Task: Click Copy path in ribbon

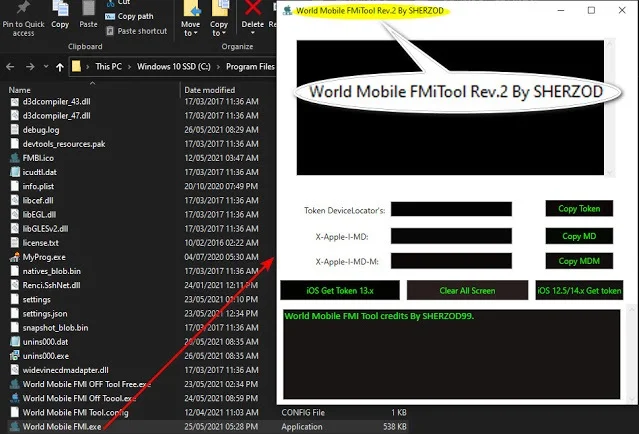Action: pos(130,16)
